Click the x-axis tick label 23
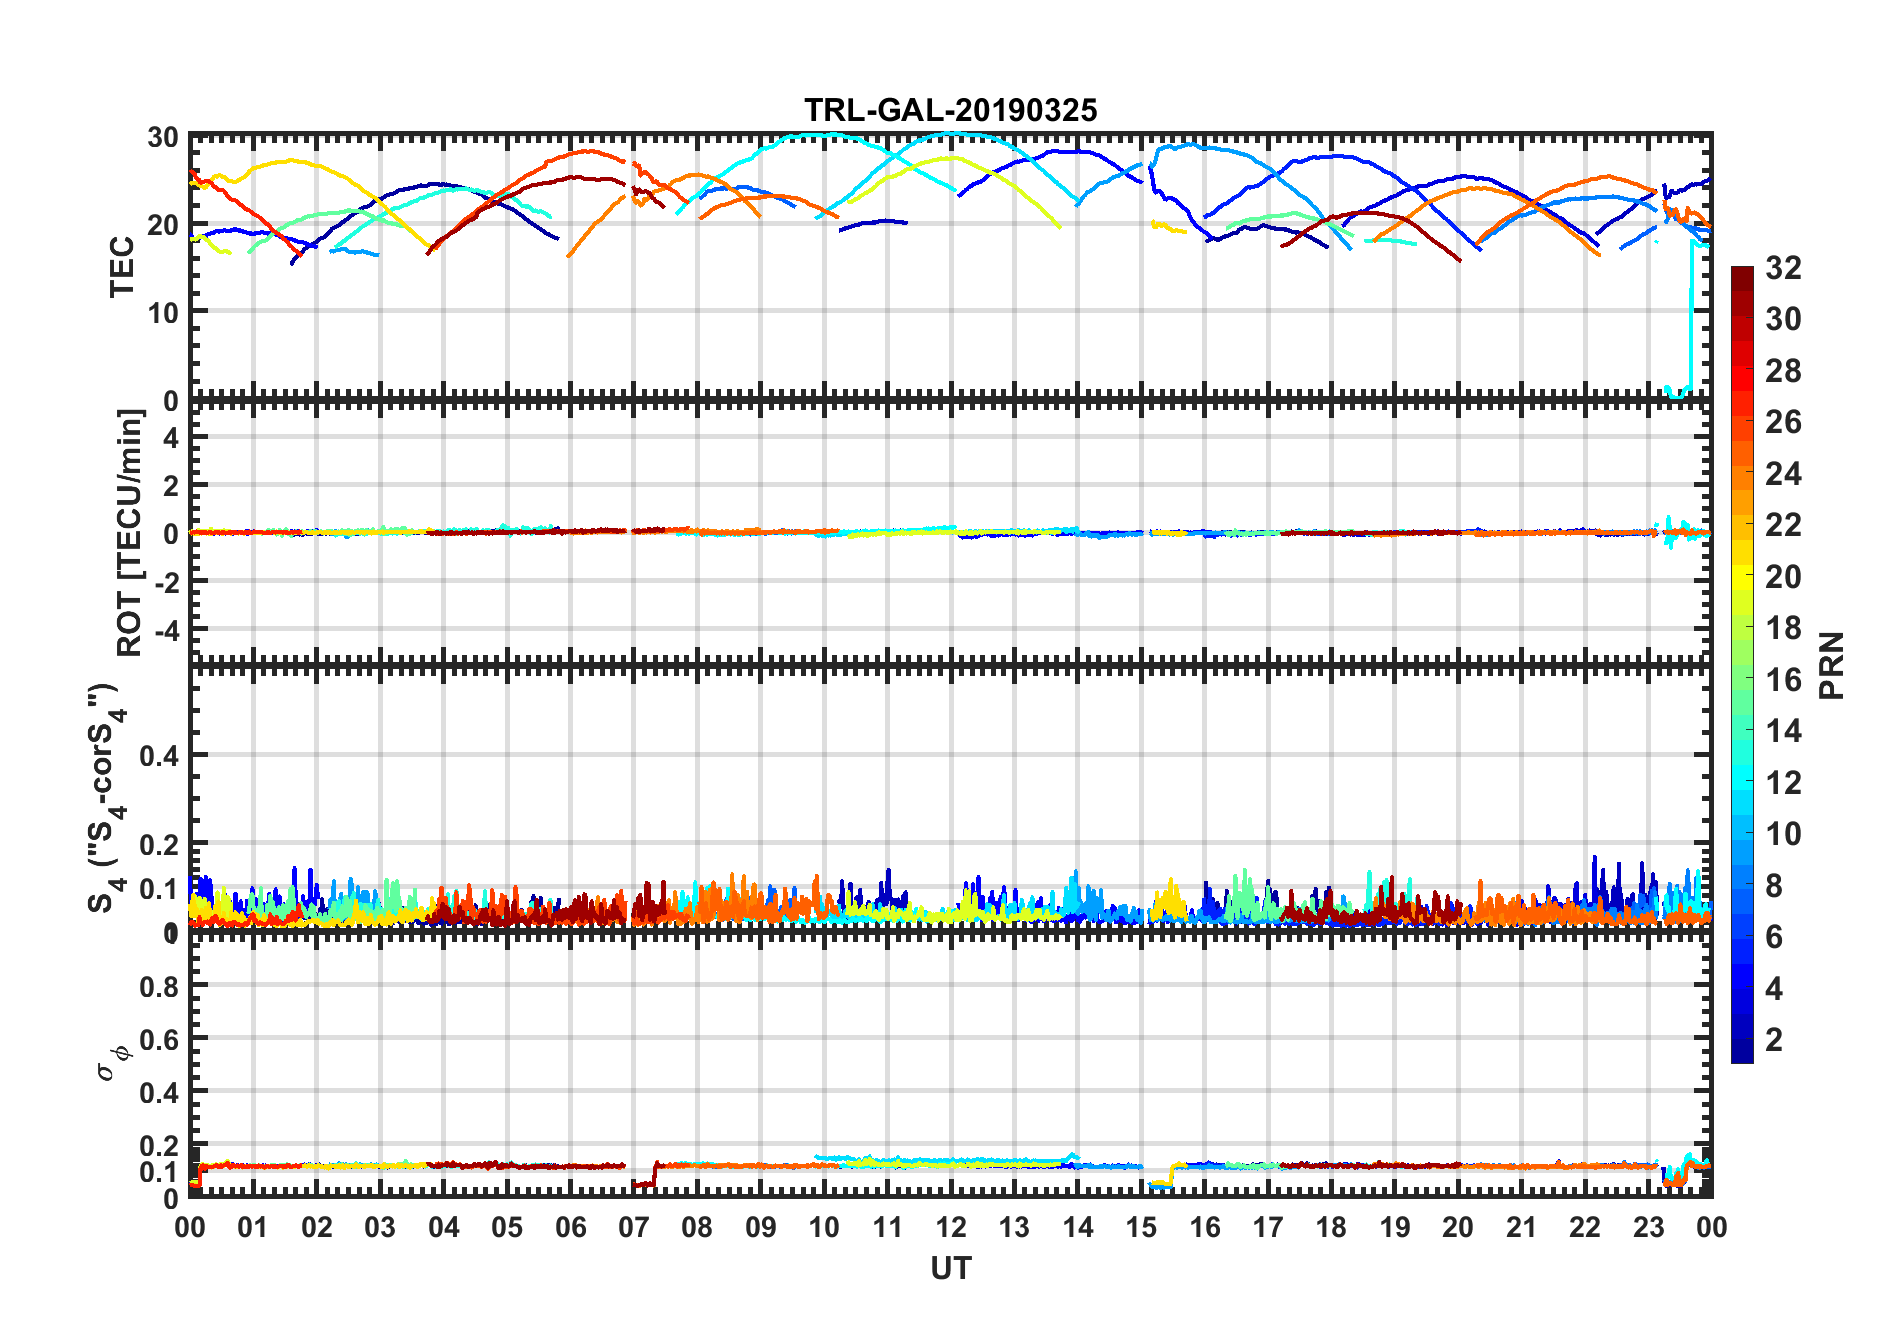This screenshot has width=1902, height=1330. tap(1648, 1228)
